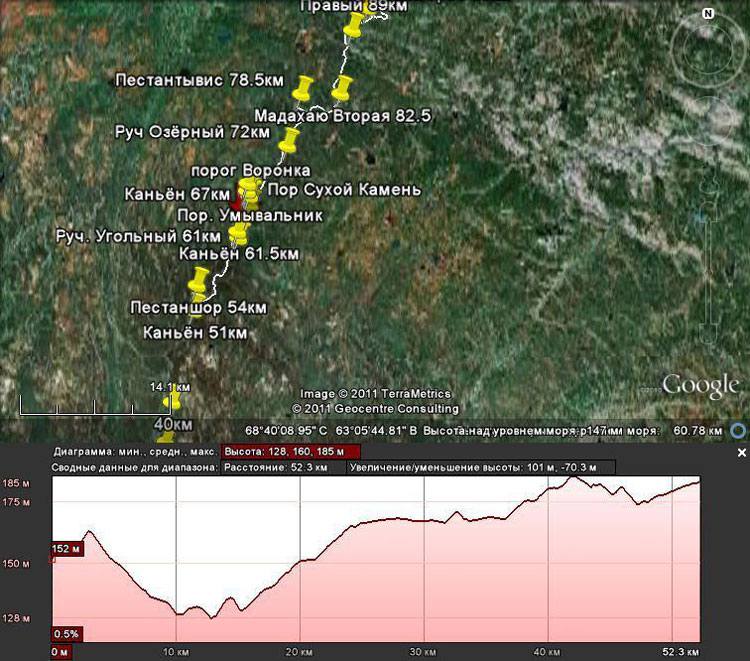Click the 0.5% slope indicator on chart

click(x=66, y=634)
